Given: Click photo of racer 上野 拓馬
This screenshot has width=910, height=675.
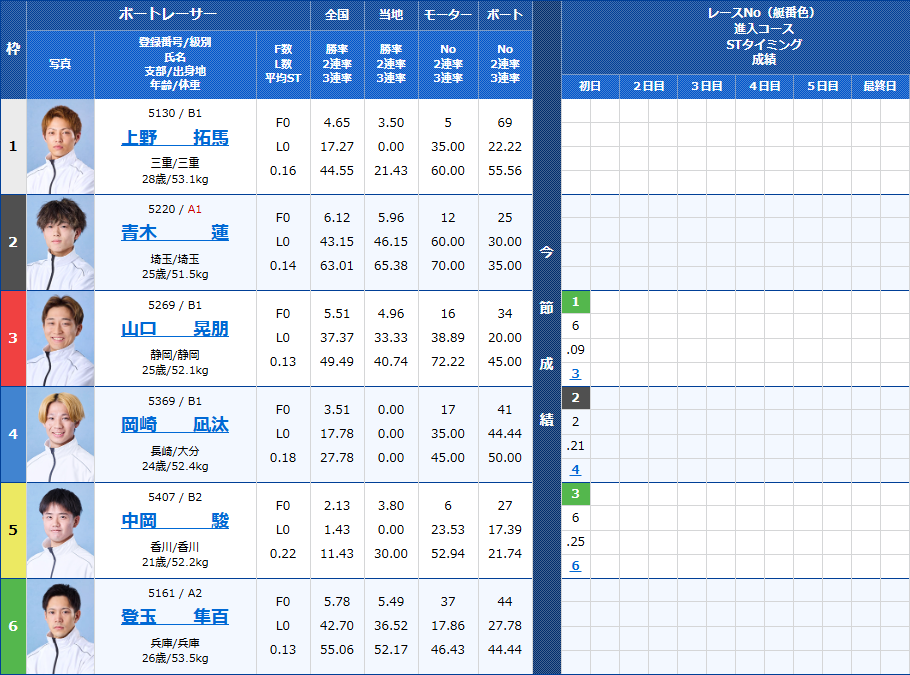Looking at the screenshot, I should click(x=60, y=146).
